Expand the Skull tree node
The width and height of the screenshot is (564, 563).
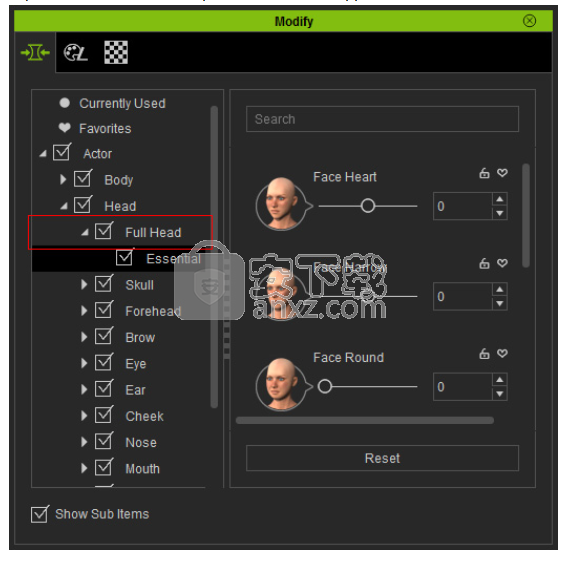pos(84,285)
